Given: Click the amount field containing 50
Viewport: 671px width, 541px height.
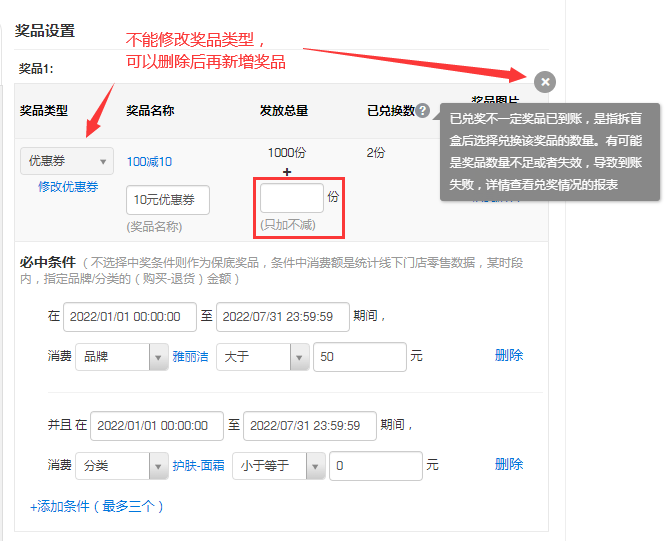Looking at the screenshot, I should (x=359, y=356).
